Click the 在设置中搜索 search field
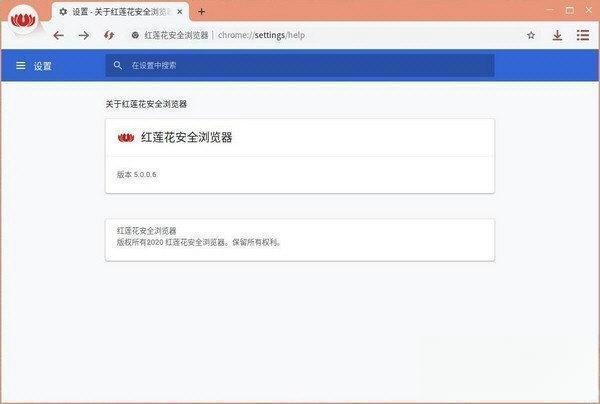600x404 pixels. click(x=300, y=65)
